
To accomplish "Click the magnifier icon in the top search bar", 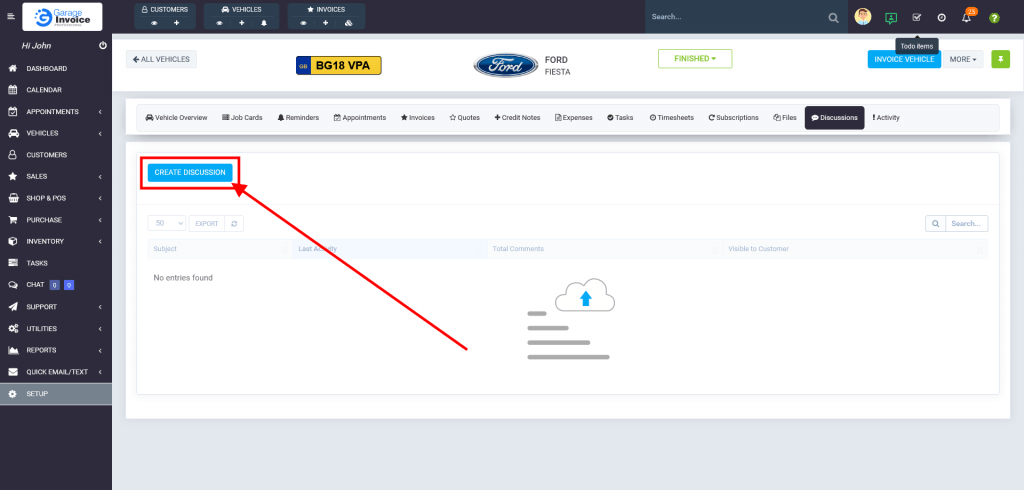I will (x=833, y=18).
